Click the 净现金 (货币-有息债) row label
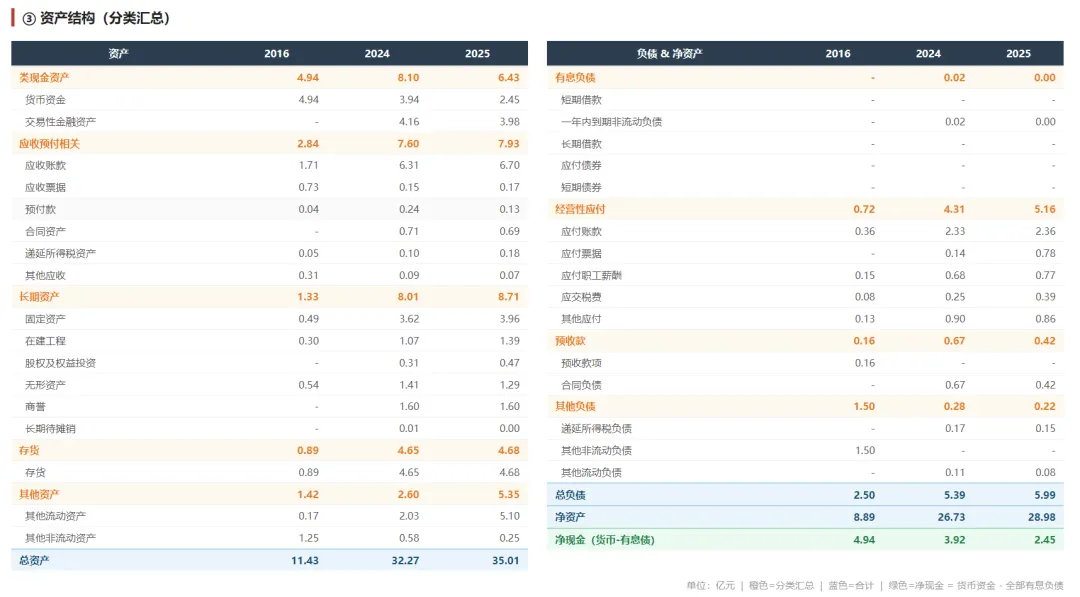Screen dimensions: 1080x597 pos(607,540)
